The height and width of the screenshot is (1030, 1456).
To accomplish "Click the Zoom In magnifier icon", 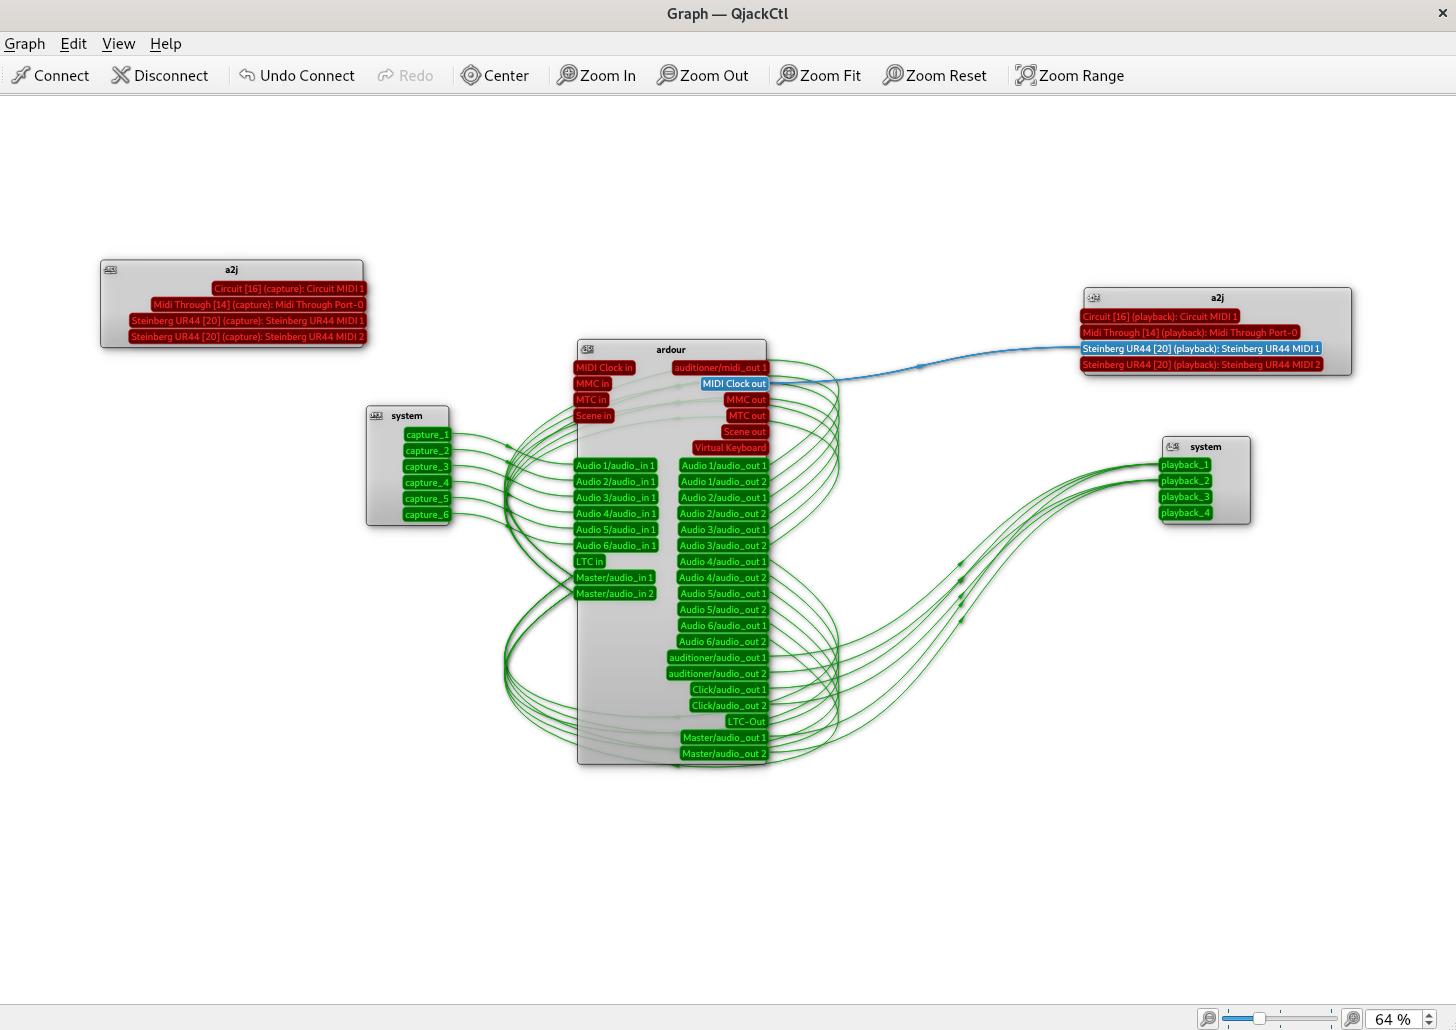I will (x=567, y=75).
